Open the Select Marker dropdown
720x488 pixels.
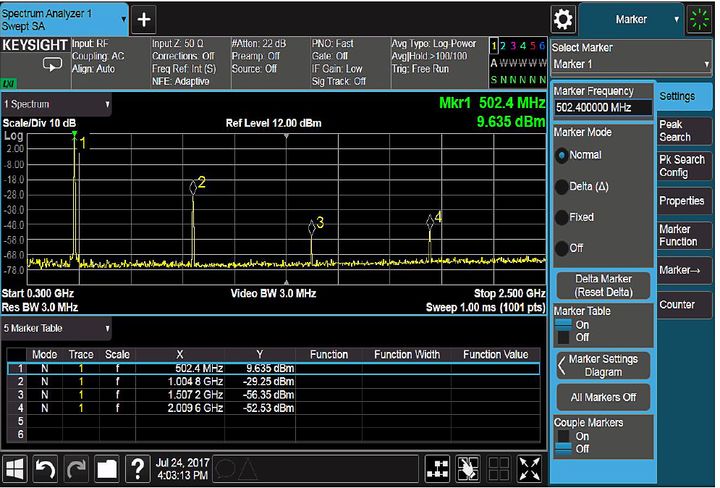coord(630,64)
